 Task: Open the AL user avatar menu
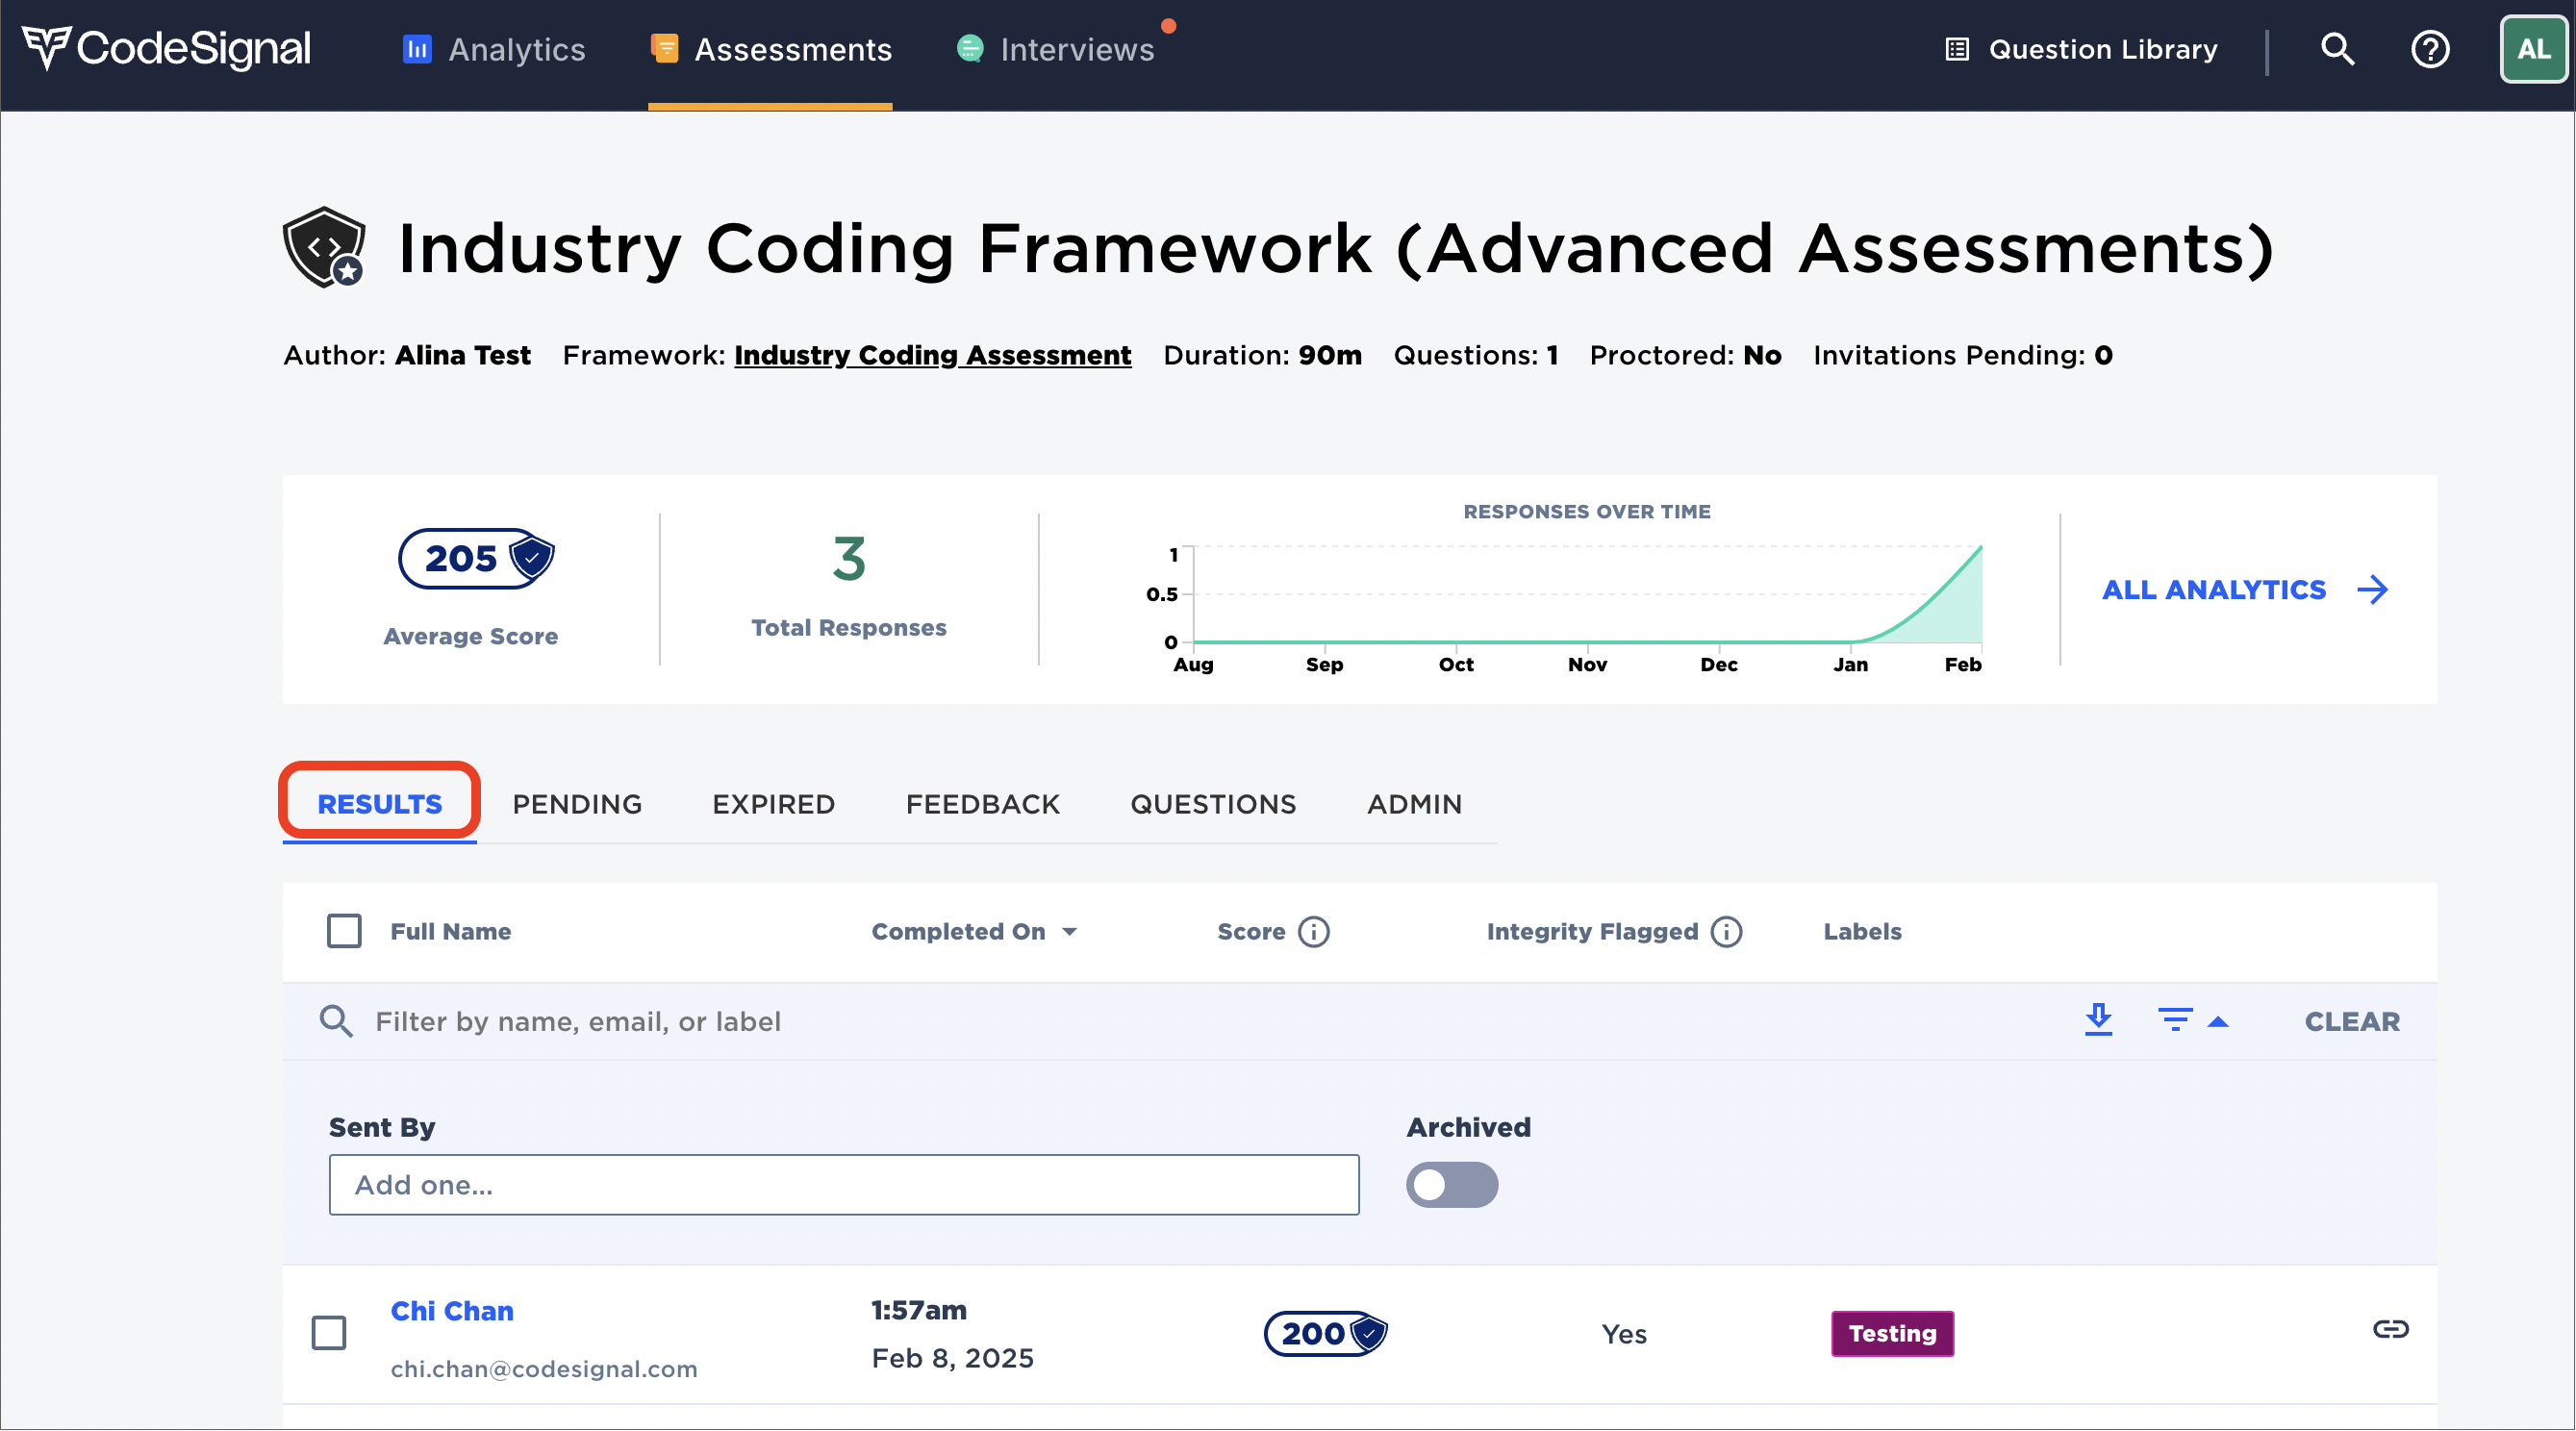[x=2533, y=49]
